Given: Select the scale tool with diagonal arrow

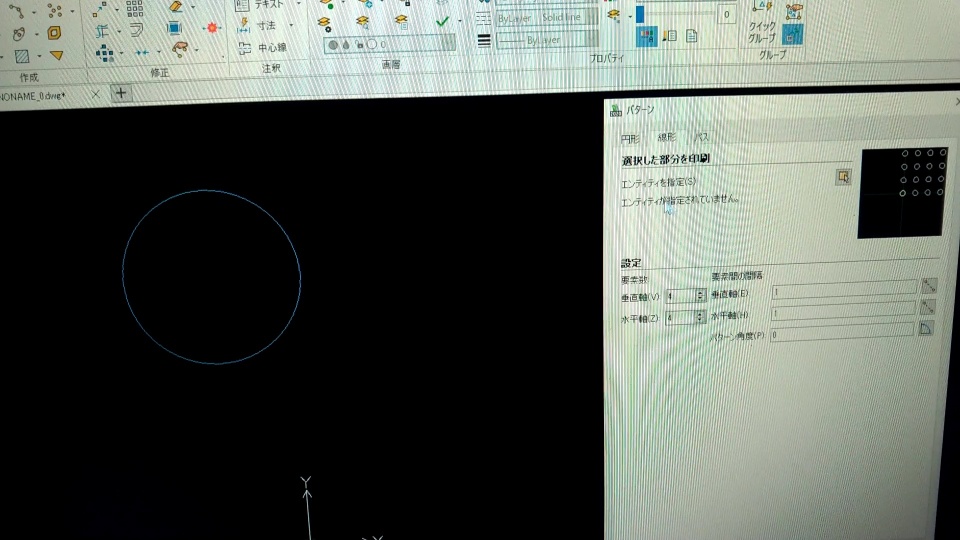Looking at the screenshot, I should tap(99, 9).
